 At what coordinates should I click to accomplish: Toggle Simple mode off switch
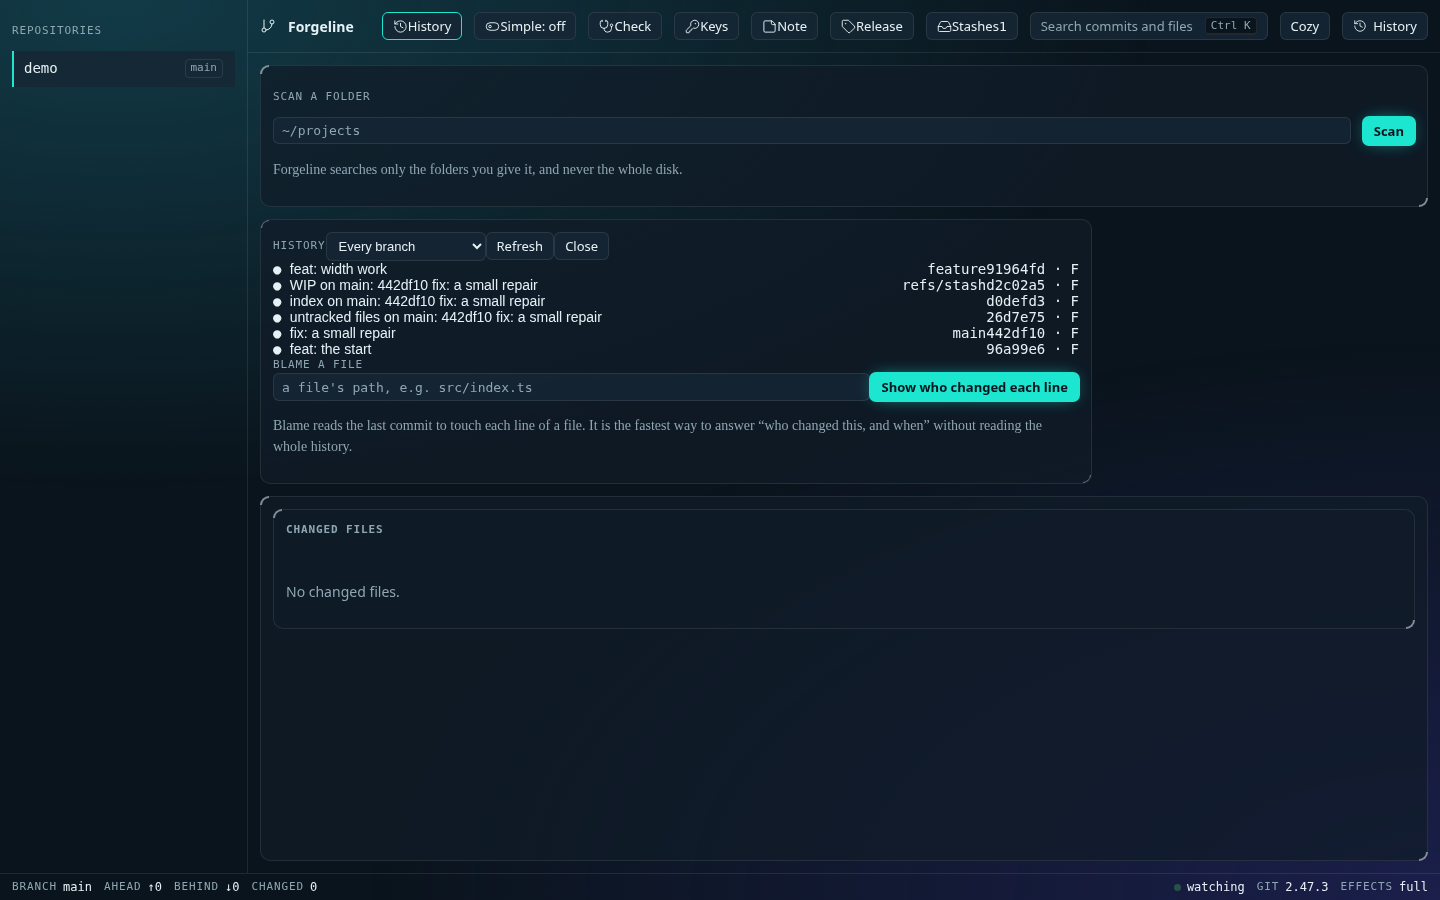pos(525,26)
